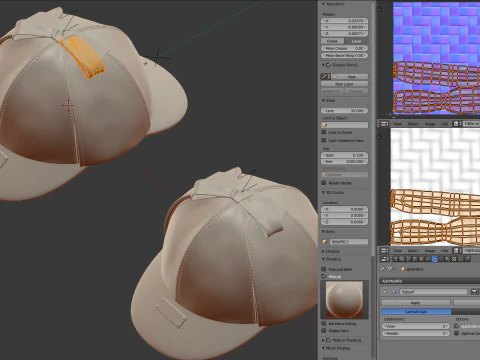Collapse the Transform panel

pyautogui.click(x=323, y=4)
